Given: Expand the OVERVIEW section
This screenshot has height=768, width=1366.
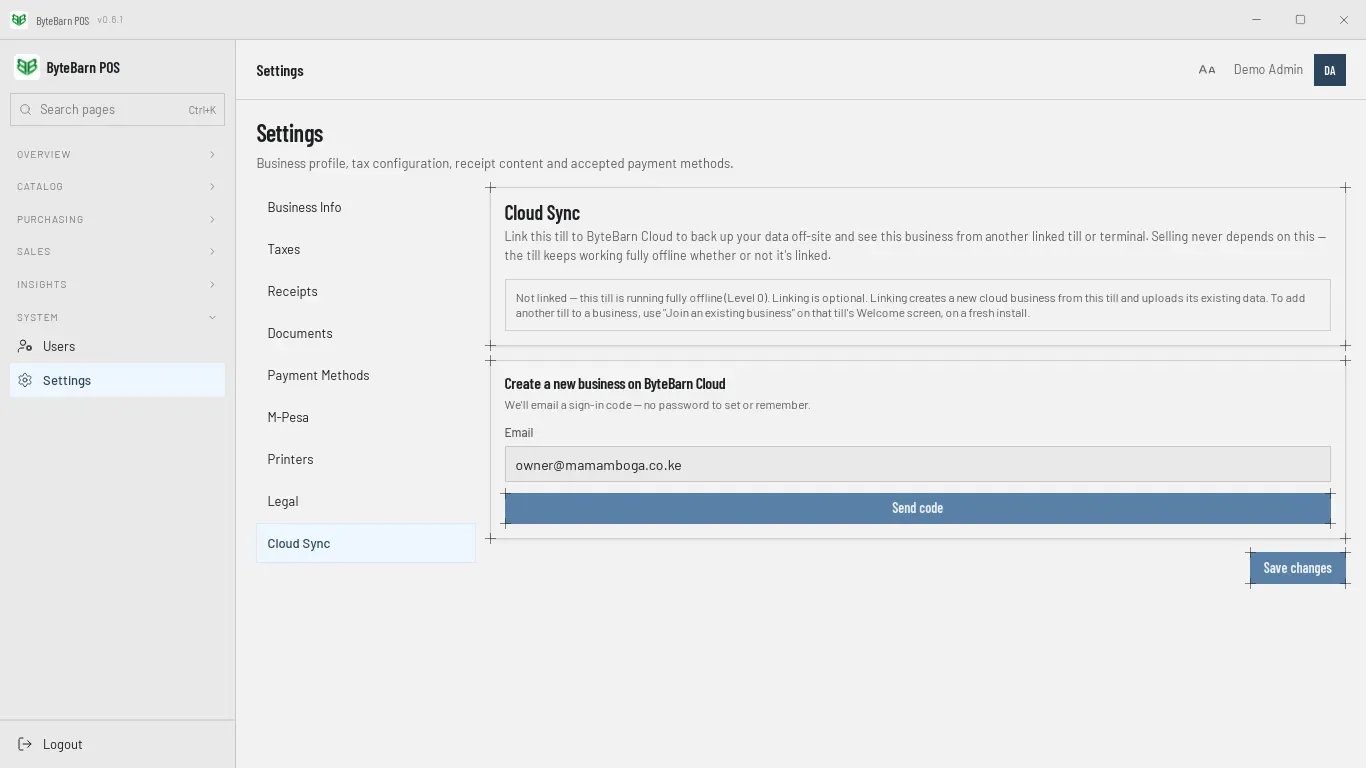Looking at the screenshot, I should (x=117, y=154).
